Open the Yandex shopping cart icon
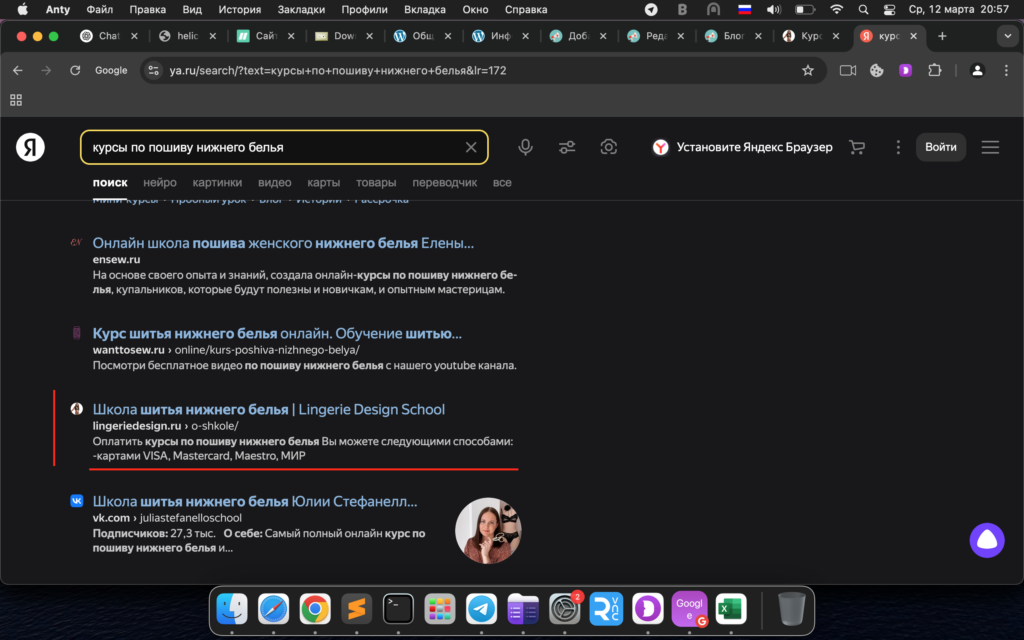 tap(857, 147)
